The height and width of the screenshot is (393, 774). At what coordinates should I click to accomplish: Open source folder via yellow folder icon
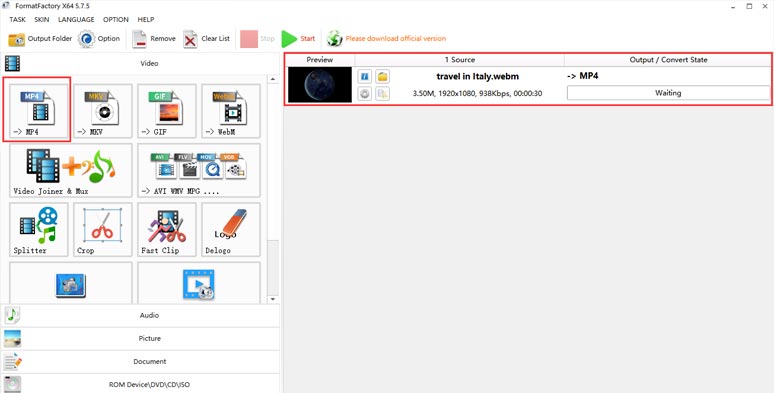pos(383,77)
